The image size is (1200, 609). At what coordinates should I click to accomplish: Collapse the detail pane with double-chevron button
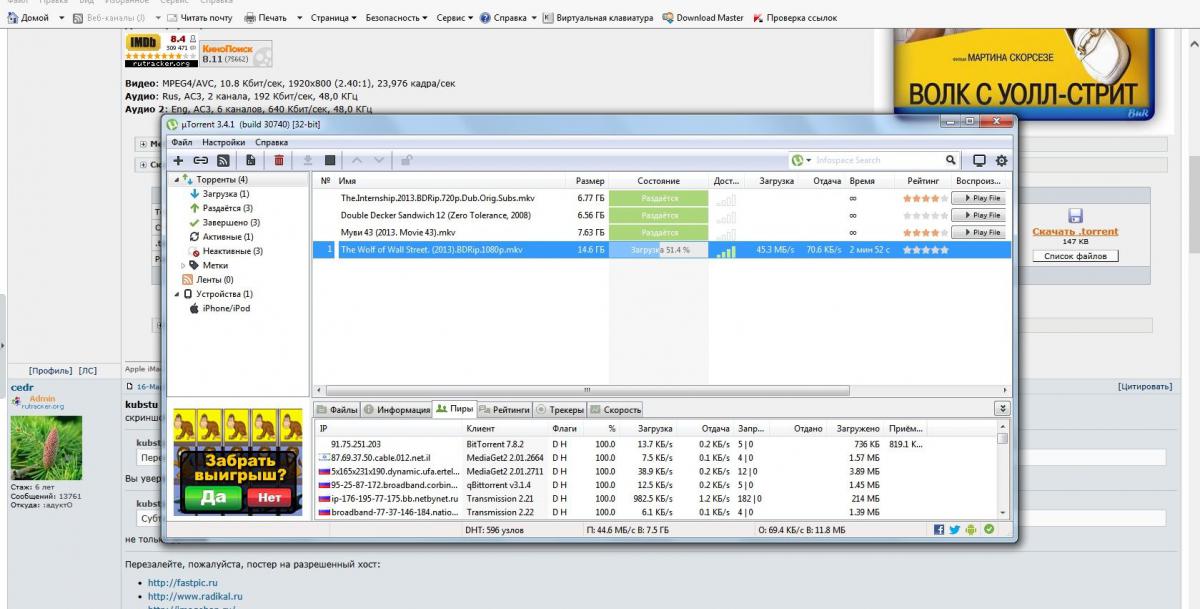(x=1002, y=409)
